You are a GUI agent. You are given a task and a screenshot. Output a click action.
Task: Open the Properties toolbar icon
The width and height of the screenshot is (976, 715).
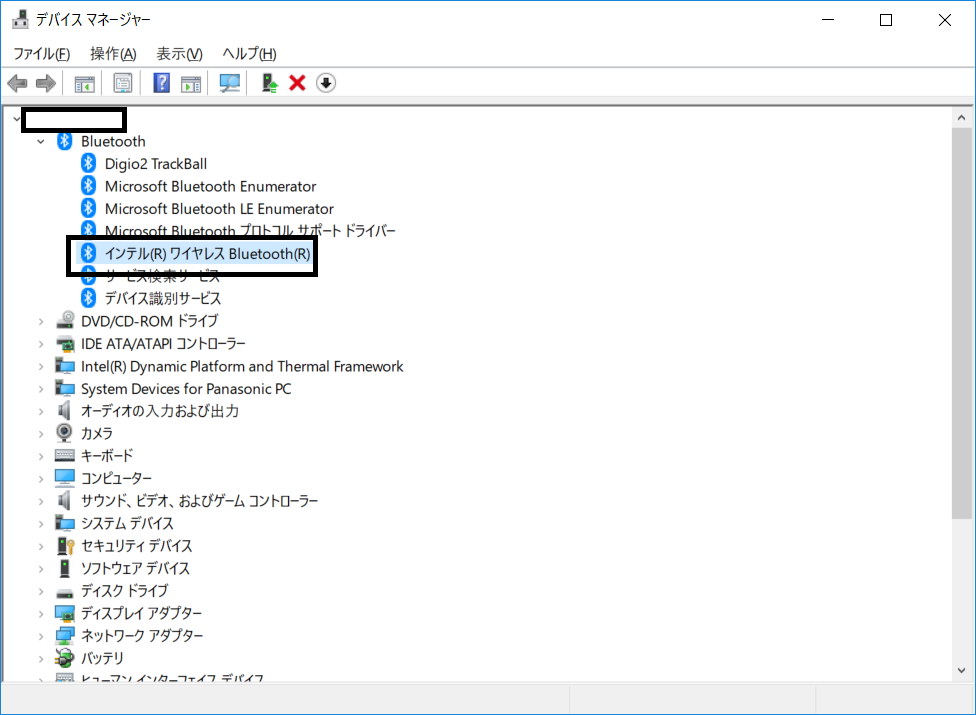click(123, 83)
